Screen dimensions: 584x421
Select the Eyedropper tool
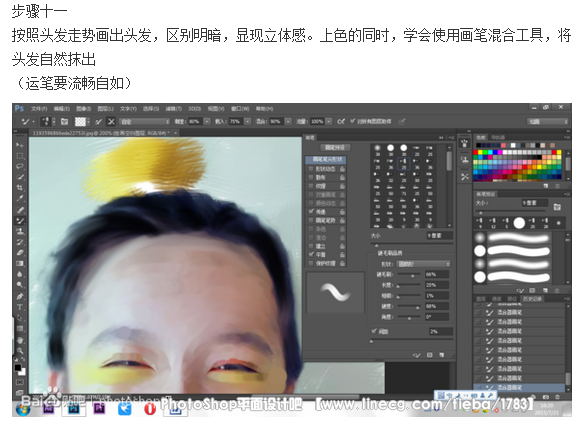[x=20, y=199]
